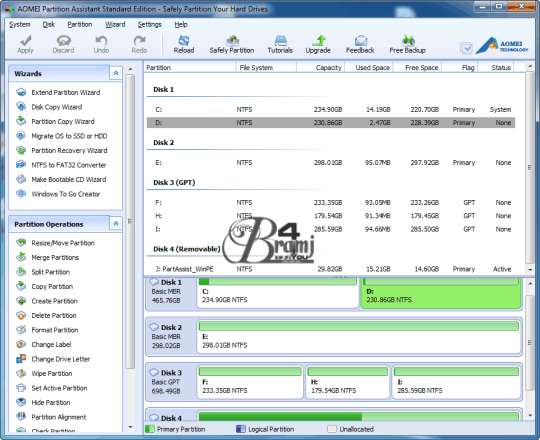This screenshot has width=540, height=440.
Task: Click the checkmark icon beside AOMEI logo
Action: pos(466,48)
